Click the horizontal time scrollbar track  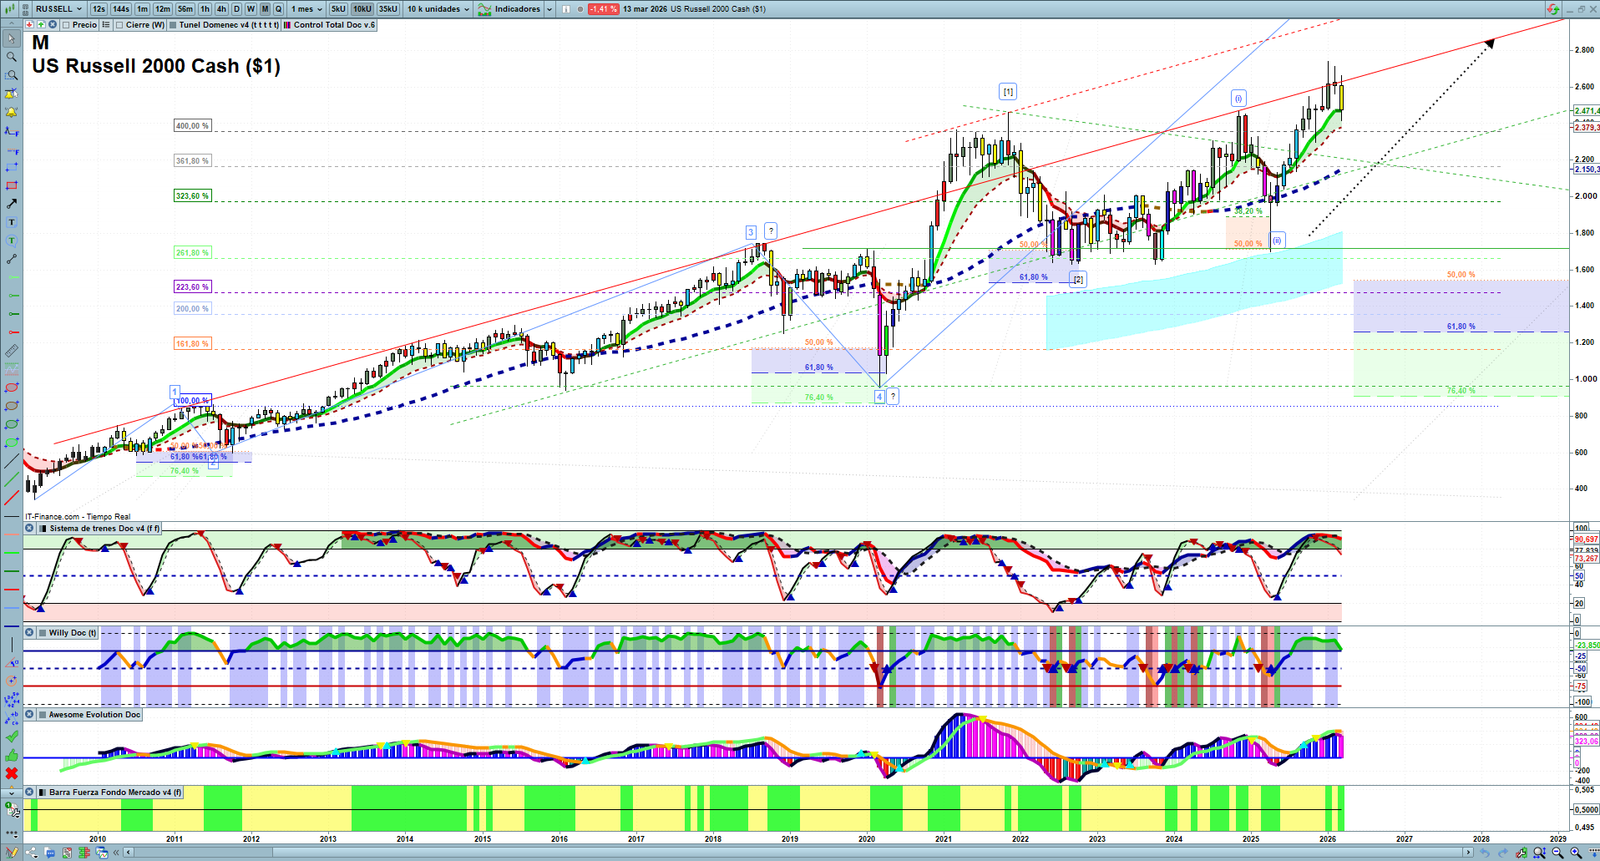[797, 853]
